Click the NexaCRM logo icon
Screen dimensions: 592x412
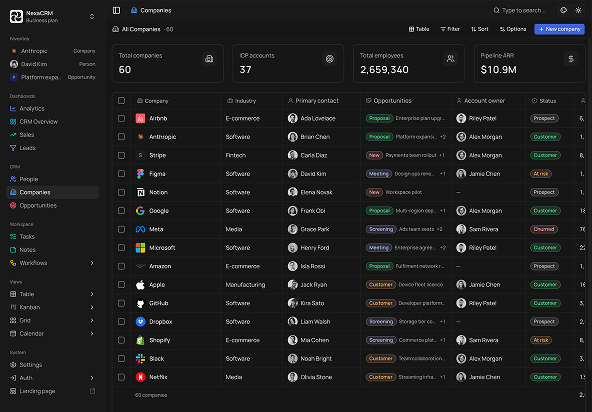point(16,17)
